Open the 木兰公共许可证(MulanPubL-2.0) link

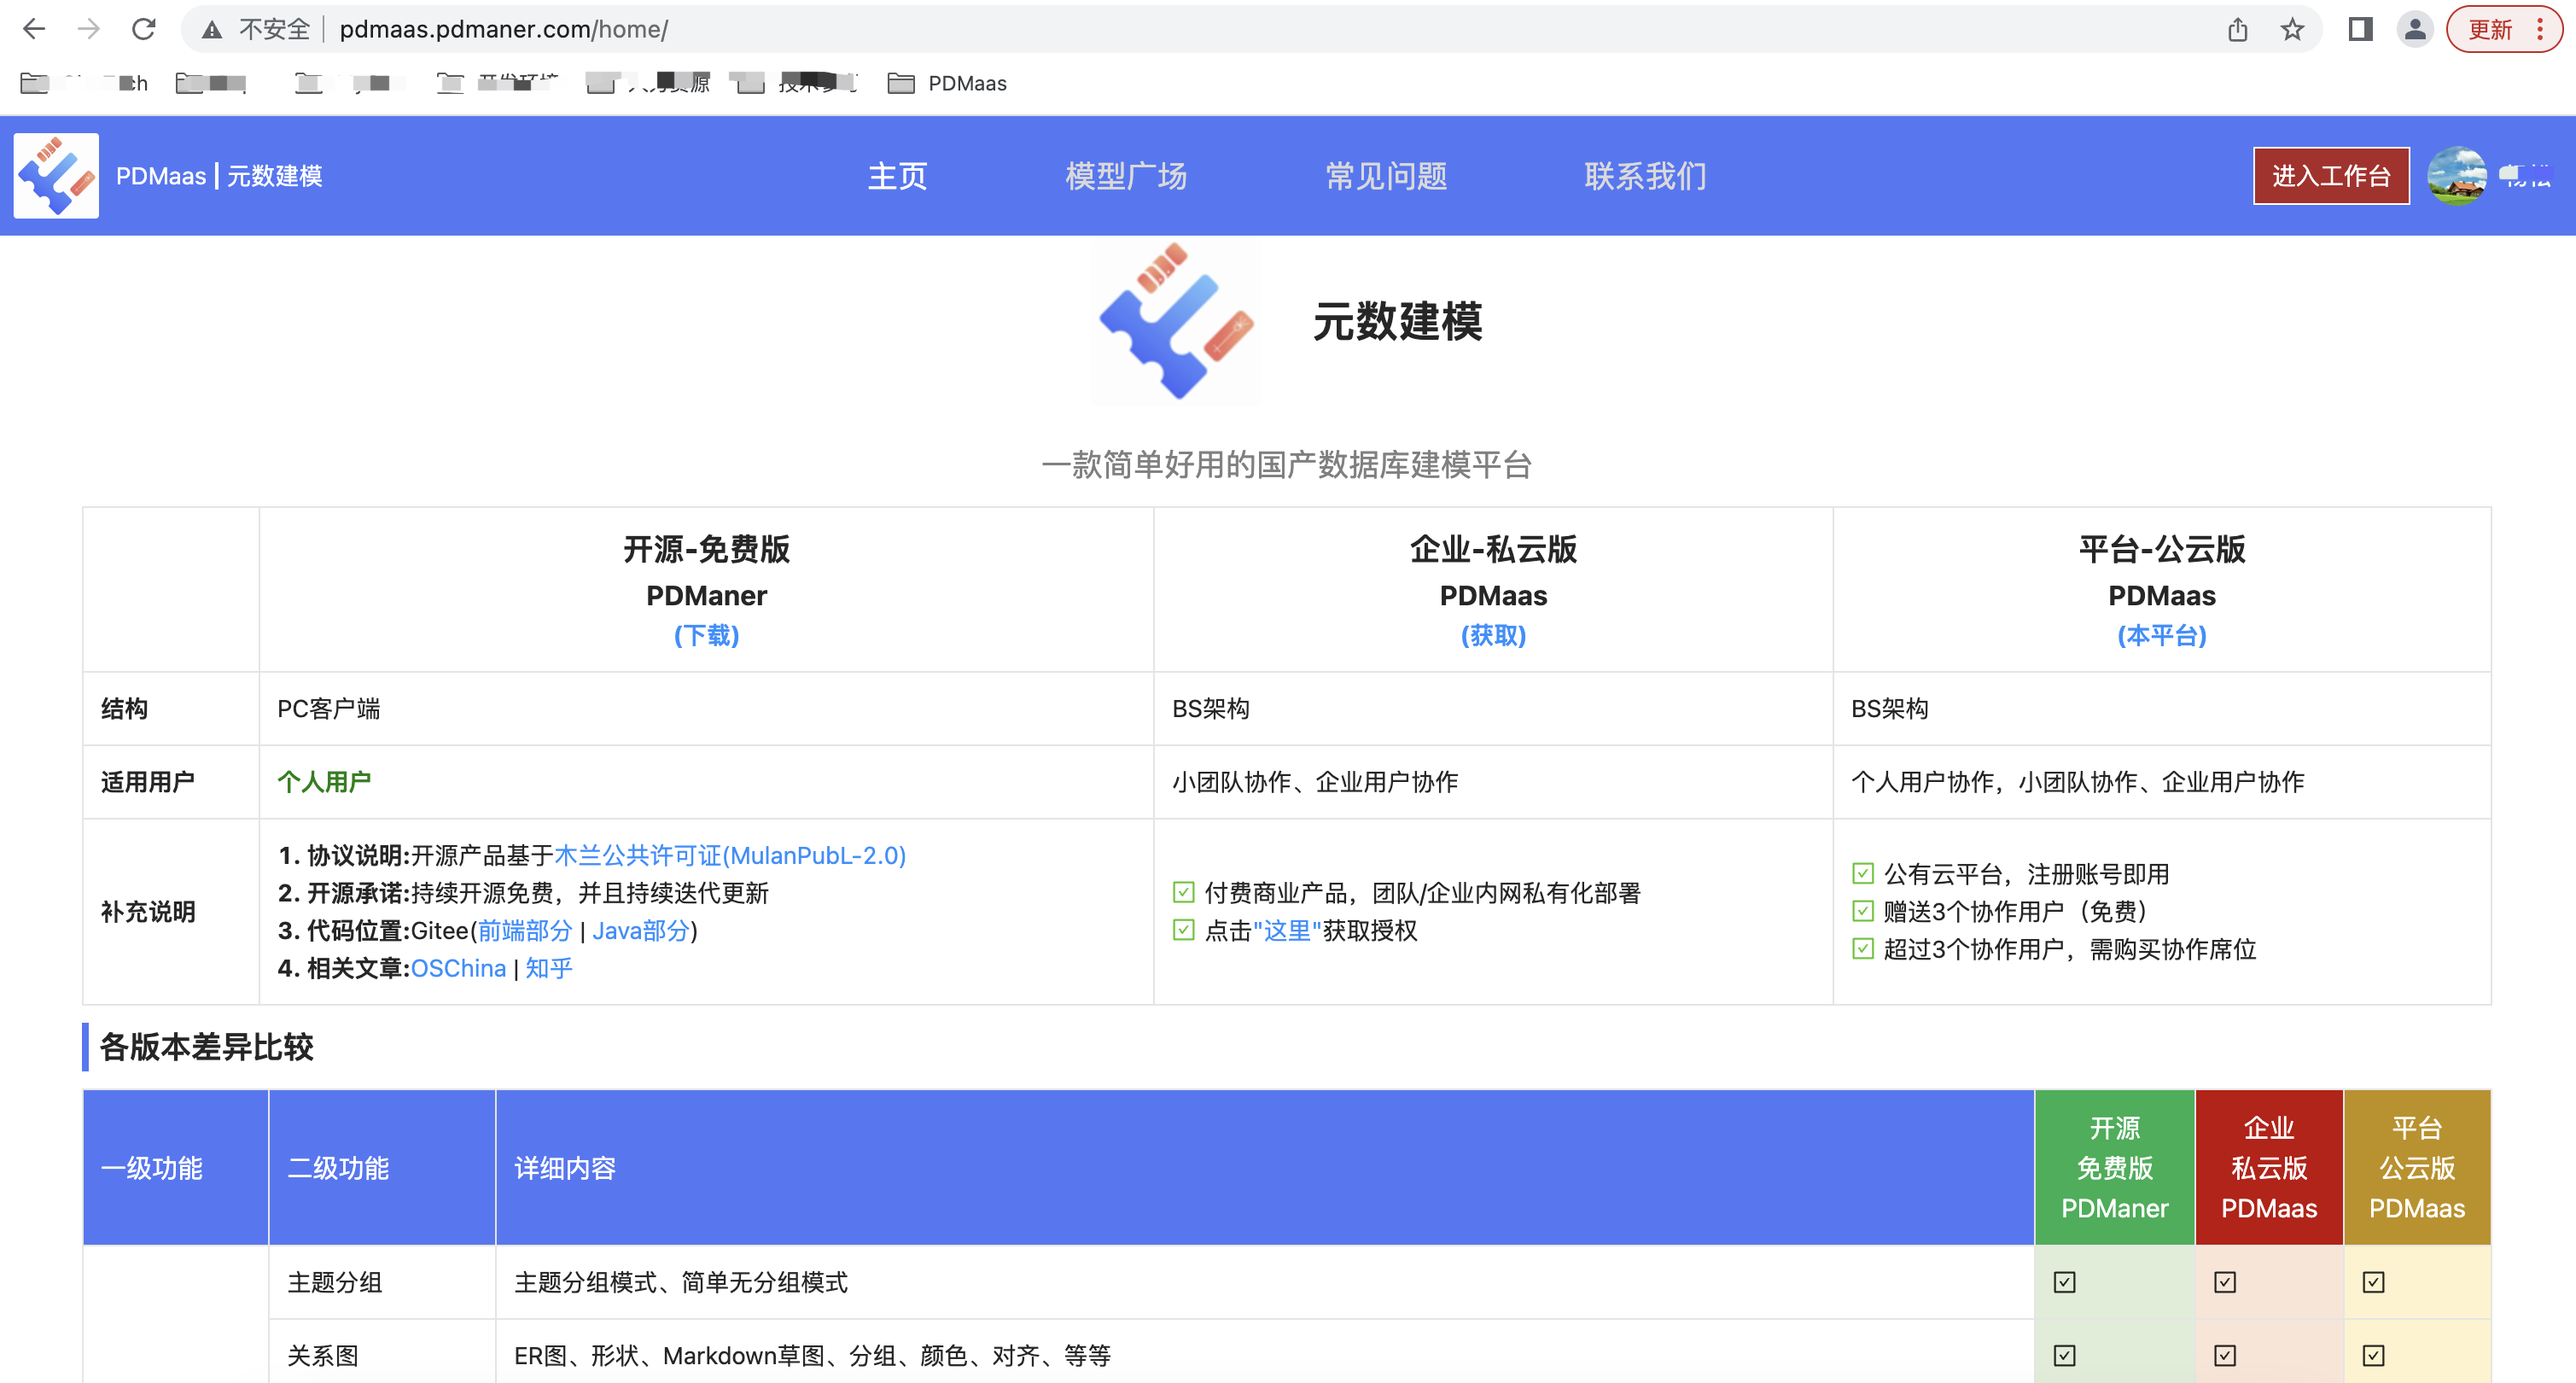click(x=730, y=855)
